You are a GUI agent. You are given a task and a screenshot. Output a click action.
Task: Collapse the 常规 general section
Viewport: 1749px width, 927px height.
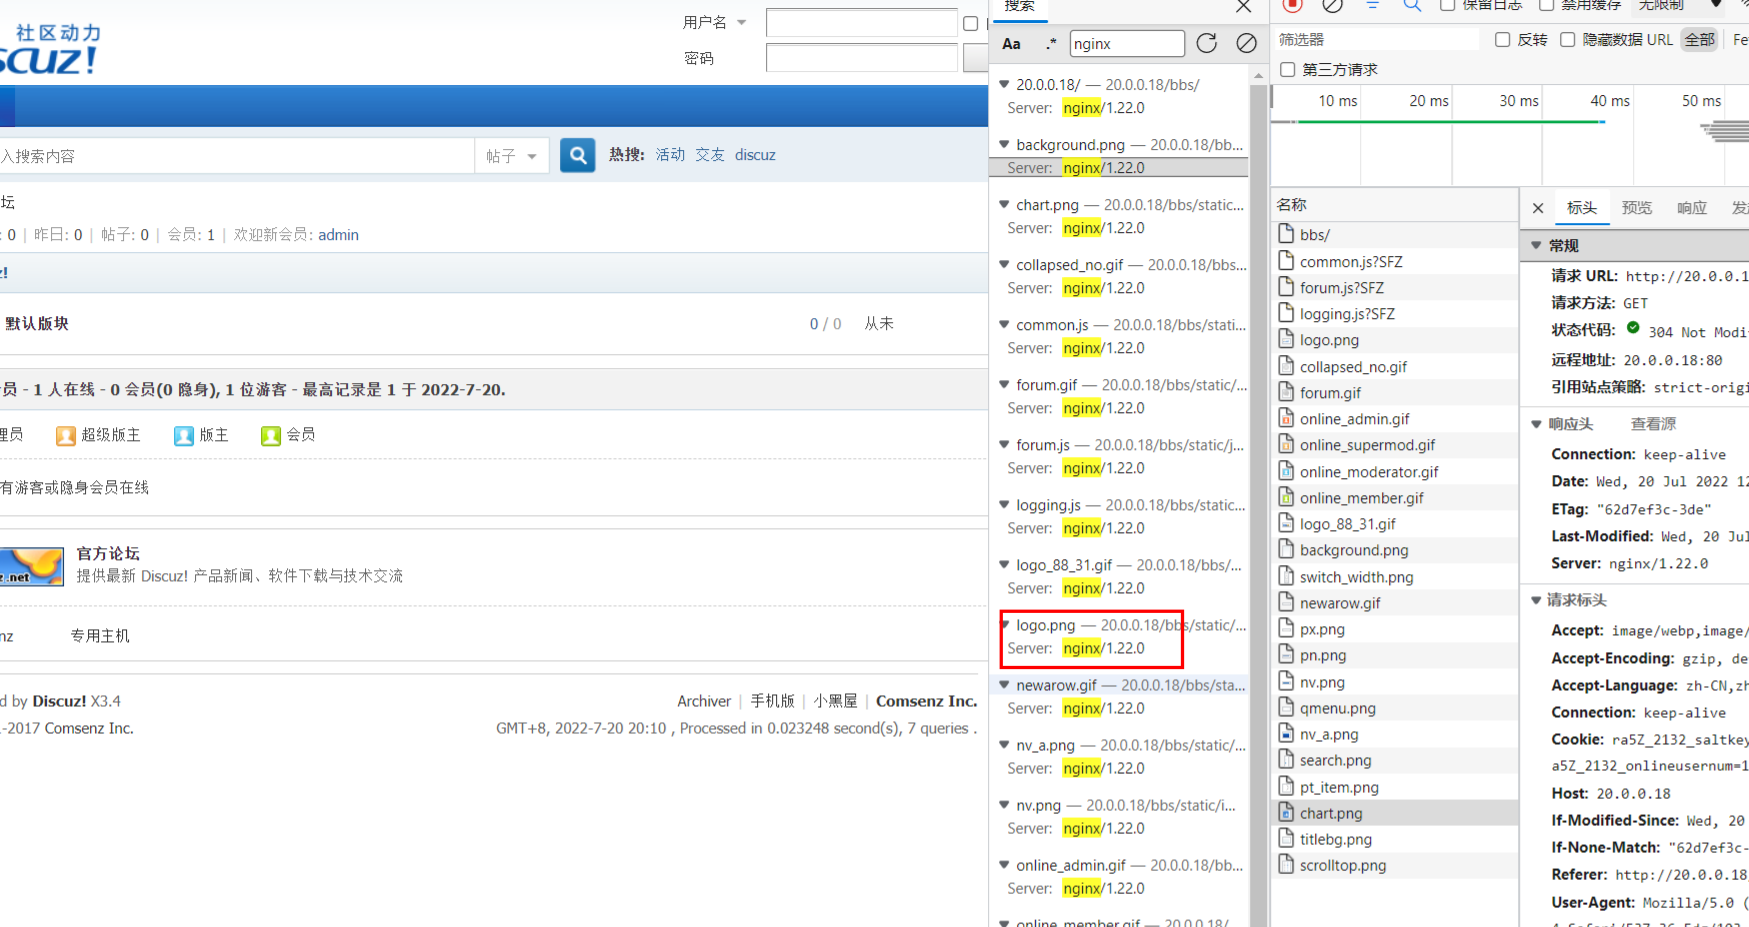1537,246
